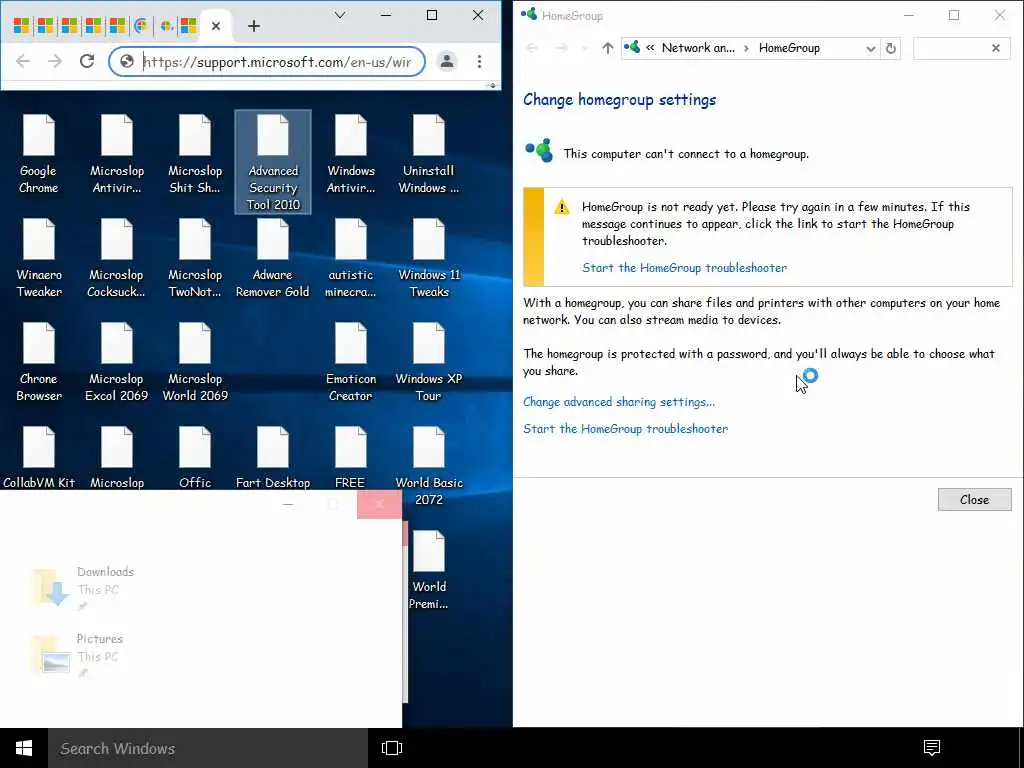
Task: Click the HomeGroup breadcrumb segment
Action: [789, 48]
